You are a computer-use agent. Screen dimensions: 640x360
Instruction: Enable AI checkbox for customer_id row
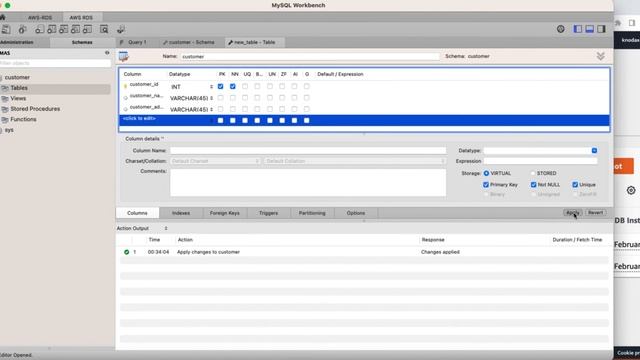click(x=294, y=87)
